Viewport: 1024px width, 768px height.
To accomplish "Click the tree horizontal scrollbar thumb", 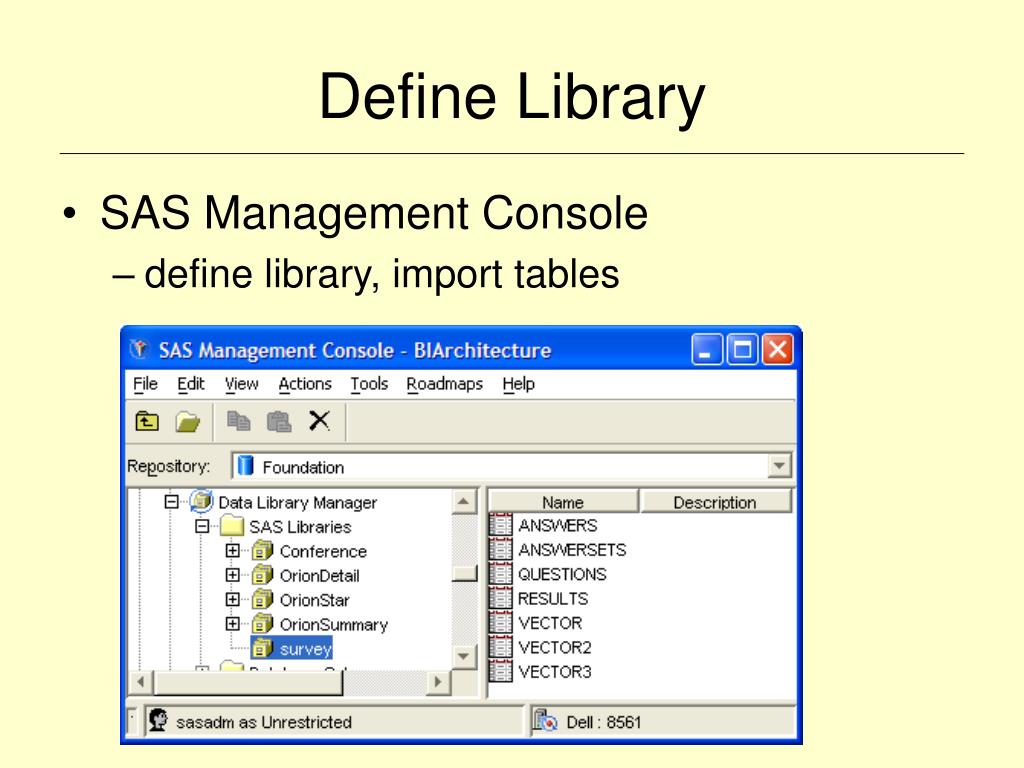I will click(x=248, y=682).
